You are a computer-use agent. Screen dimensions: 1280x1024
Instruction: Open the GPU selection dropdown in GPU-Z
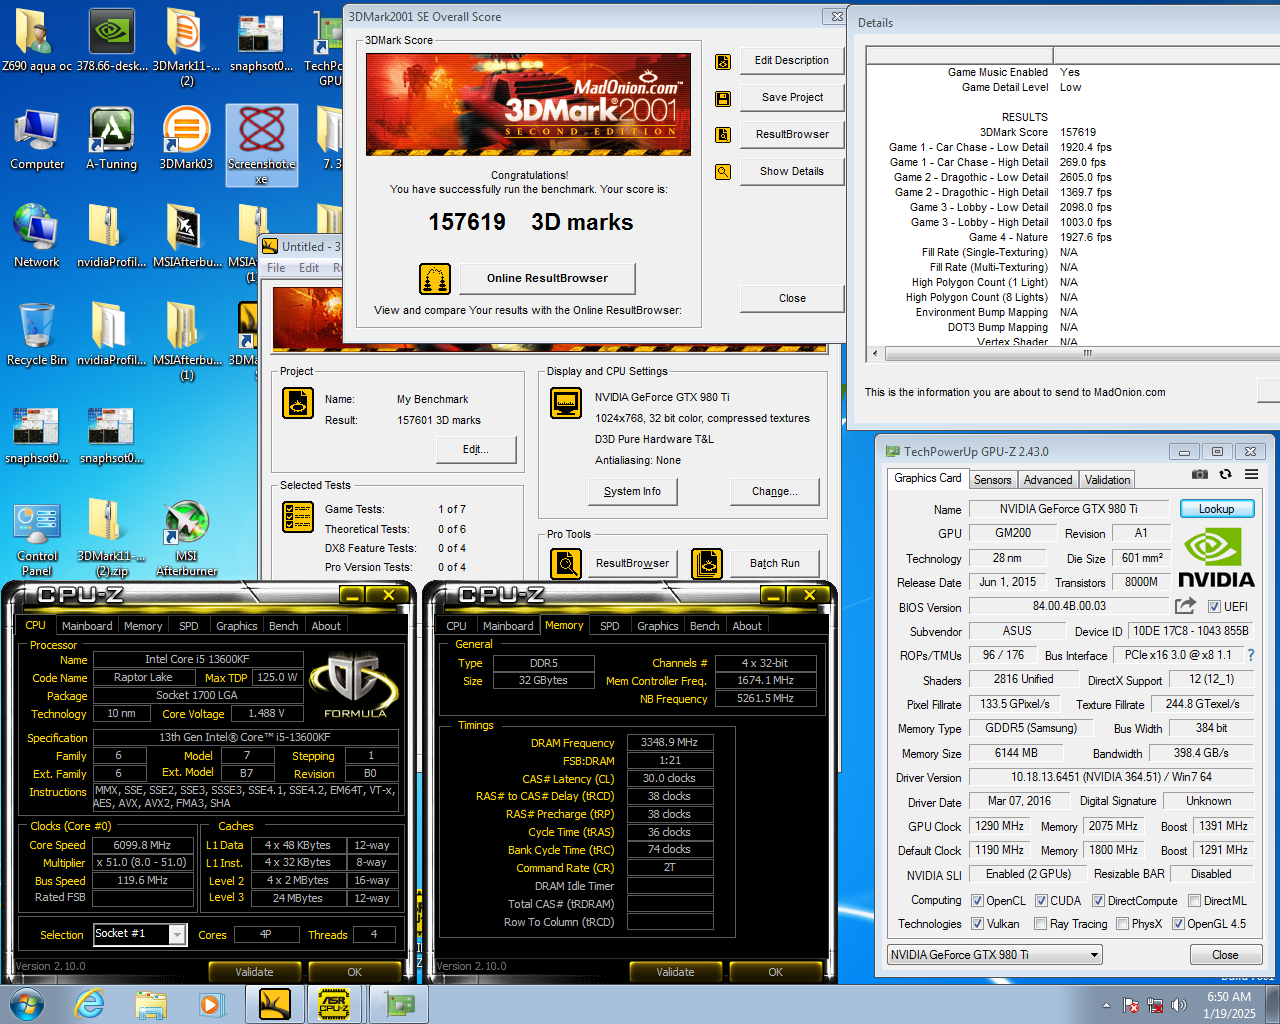(995, 955)
